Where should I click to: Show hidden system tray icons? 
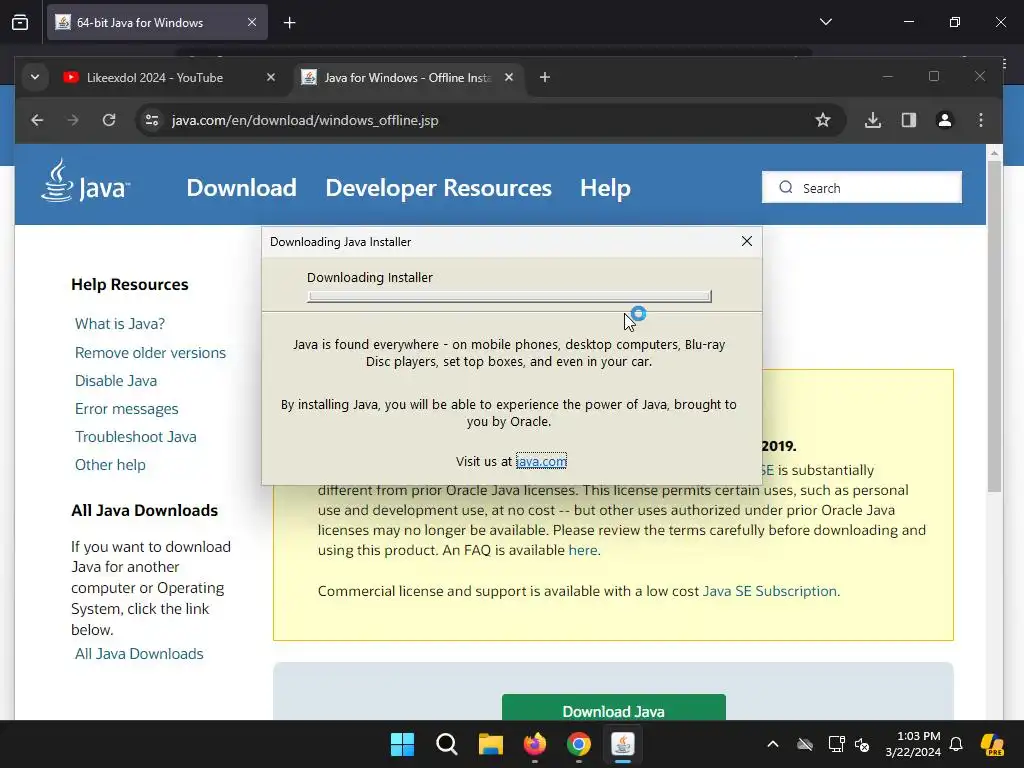[x=773, y=744]
